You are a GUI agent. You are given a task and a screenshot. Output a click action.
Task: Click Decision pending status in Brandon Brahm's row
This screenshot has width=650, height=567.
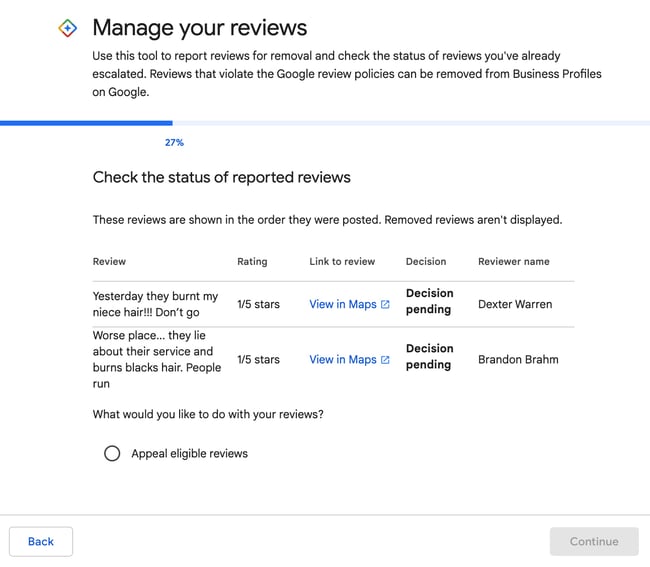tap(429, 357)
